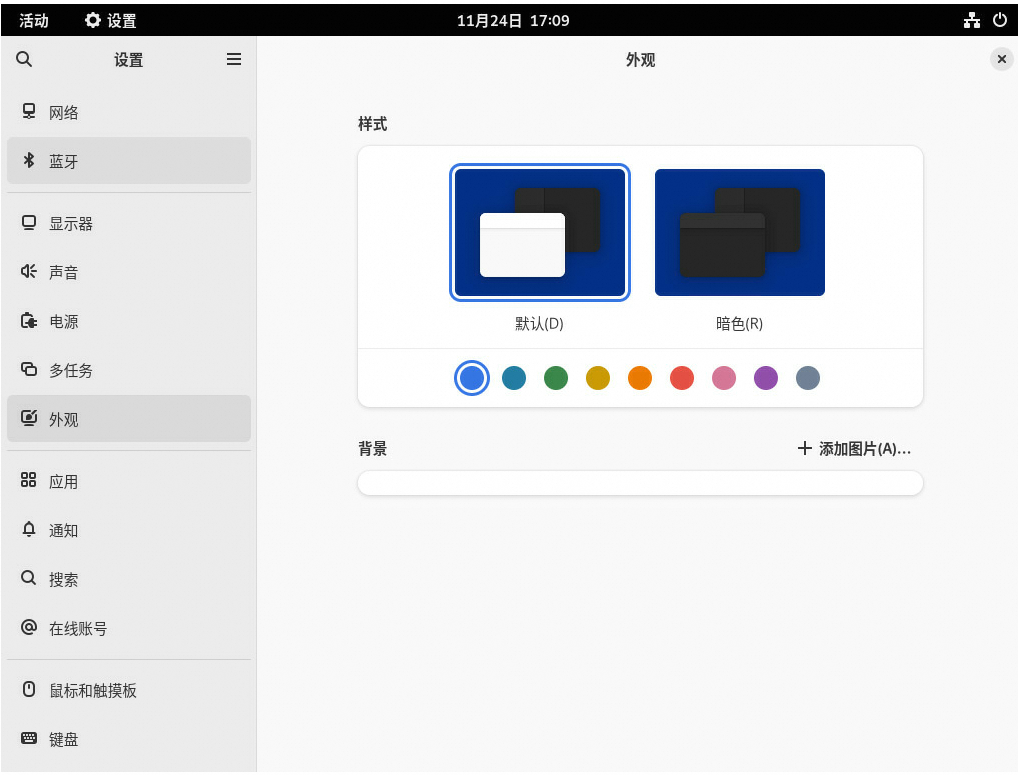Pick the green accent color swatch
The width and height of the screenshot is (1018, 775).
556,378
